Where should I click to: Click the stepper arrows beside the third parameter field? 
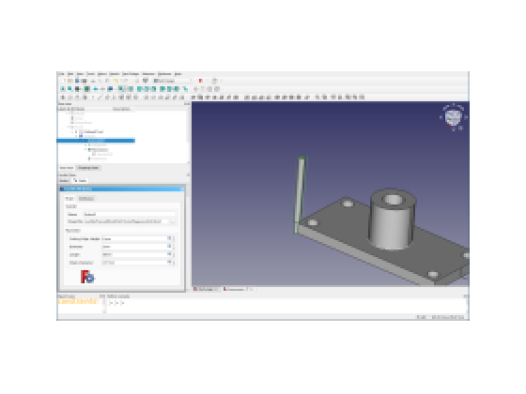(174, 255)
